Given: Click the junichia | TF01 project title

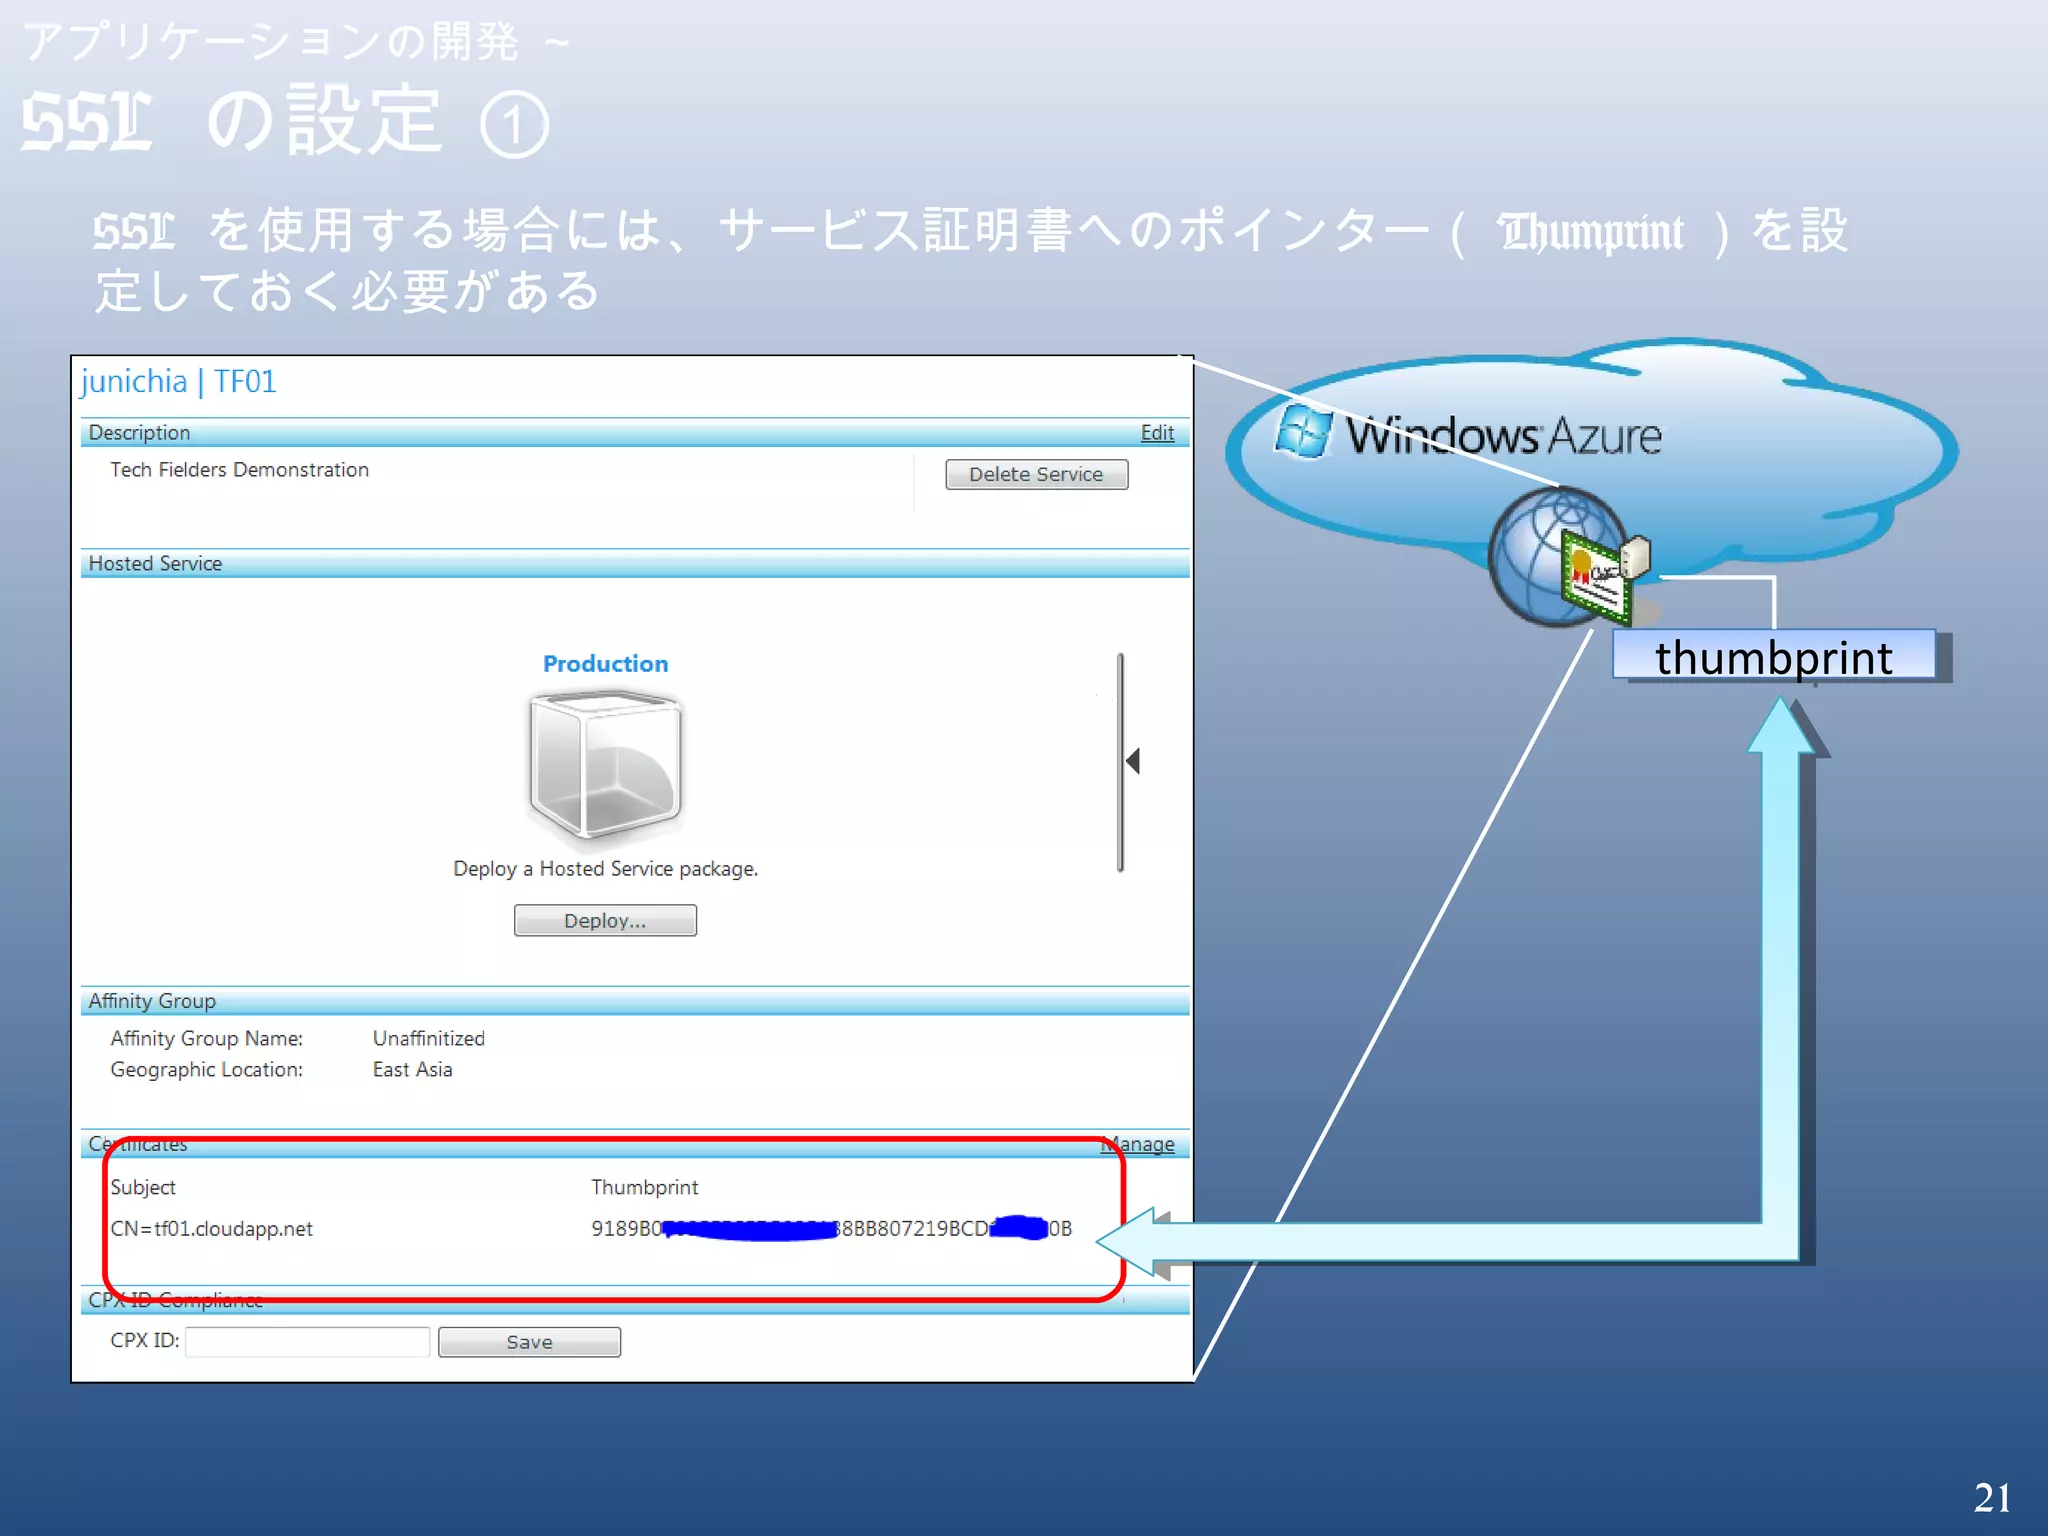Looking at the screenshot, I should (178, 382).
